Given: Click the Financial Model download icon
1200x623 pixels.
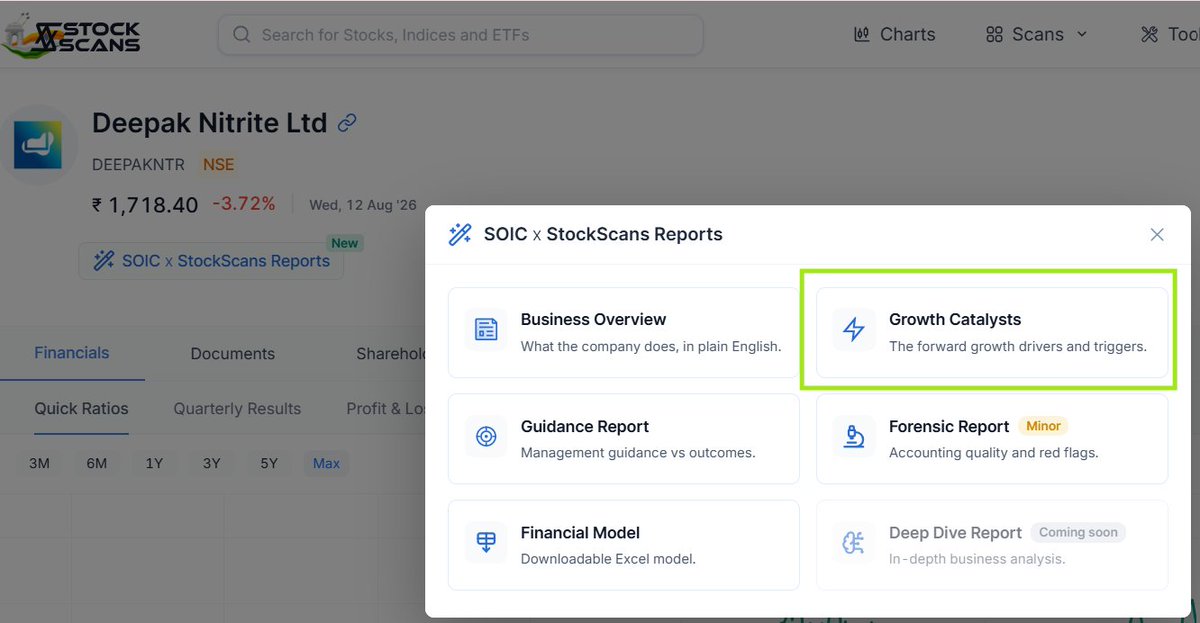Looking at the screenshot, I should [x=486, y=543].
